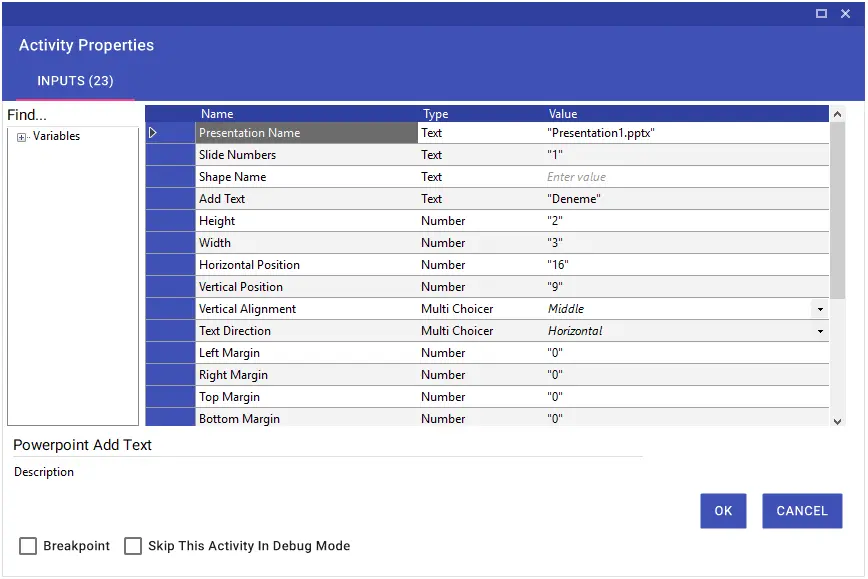Click the Text type cell of Shape Name
This screenshot has height=579, width=868.
(481, 177)
